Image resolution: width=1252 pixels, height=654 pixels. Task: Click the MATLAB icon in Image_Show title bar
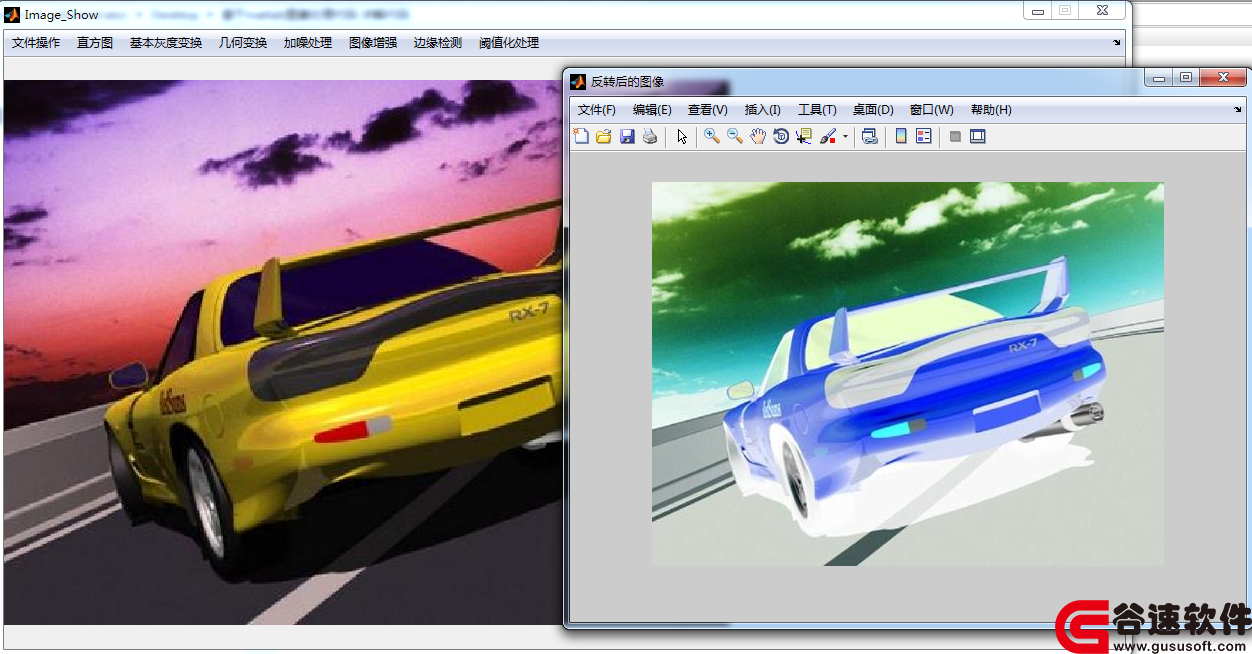tap(12, 14)
